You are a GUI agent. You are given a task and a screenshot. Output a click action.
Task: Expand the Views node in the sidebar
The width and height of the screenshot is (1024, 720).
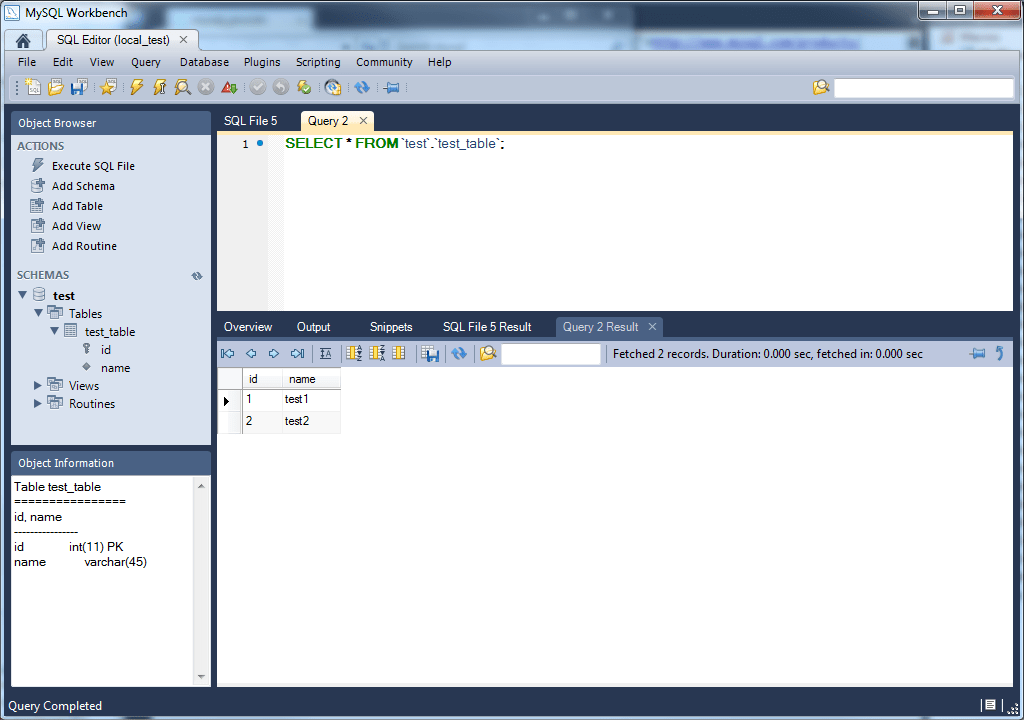click(38, 385)
